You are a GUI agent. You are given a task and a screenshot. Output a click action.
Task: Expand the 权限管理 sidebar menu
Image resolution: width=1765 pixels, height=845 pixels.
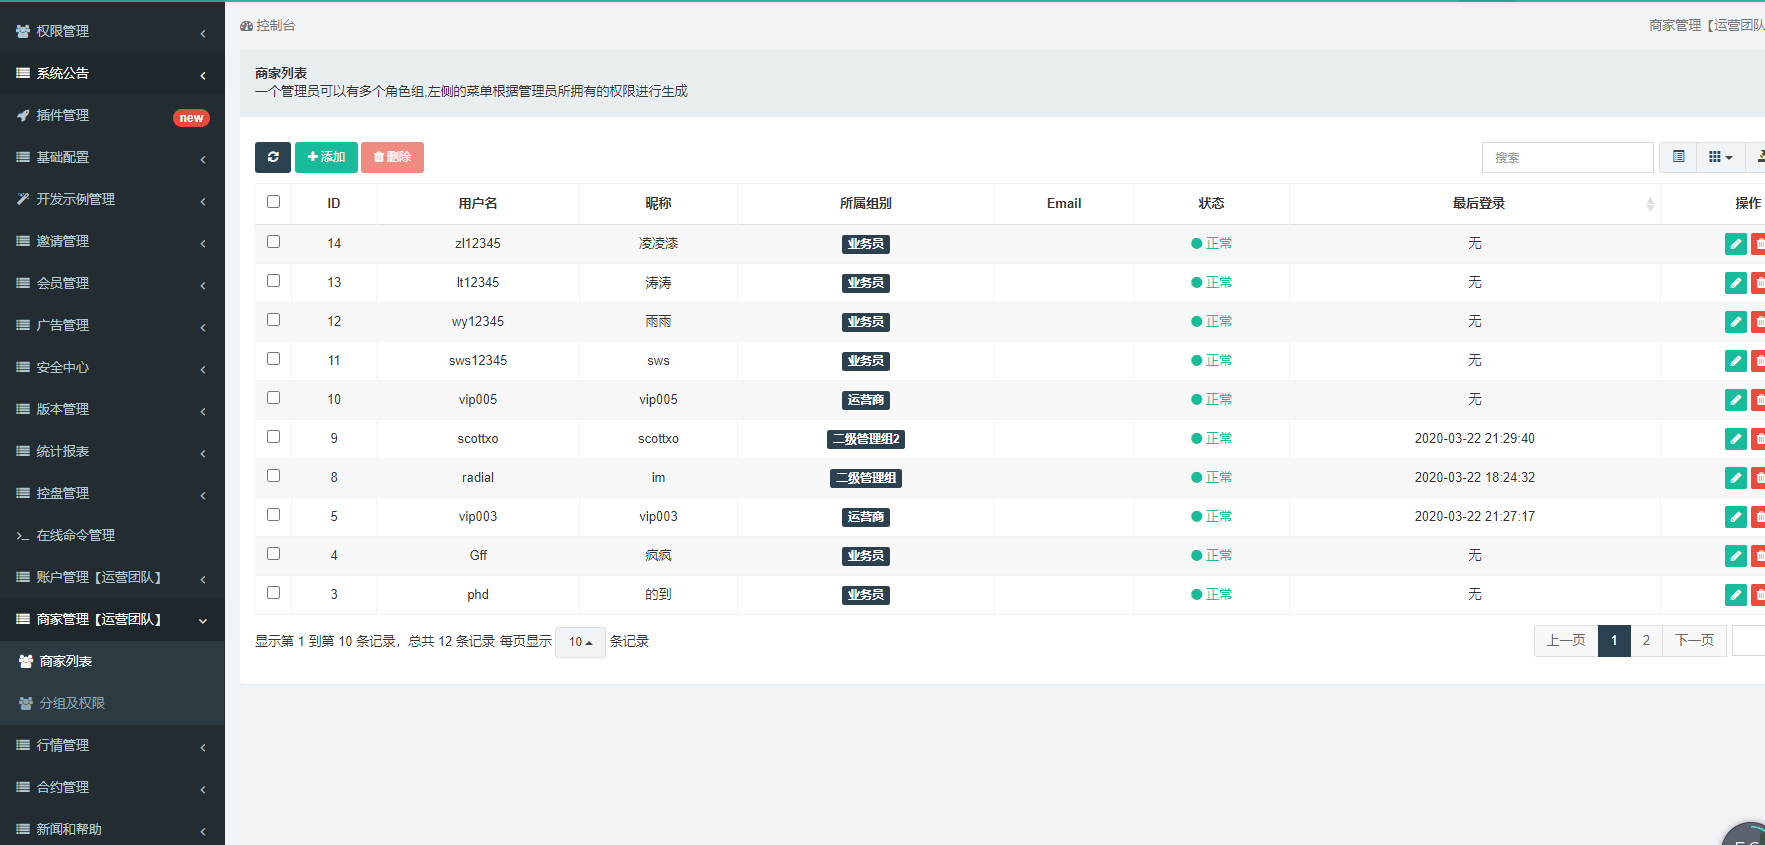tap(112, 32)
